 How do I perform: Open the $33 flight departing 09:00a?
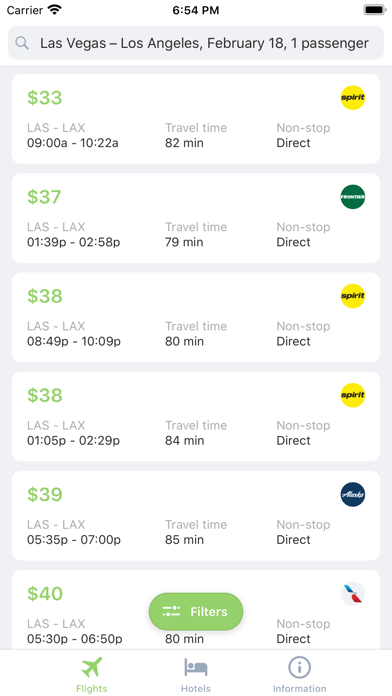(x=196, y=119)
